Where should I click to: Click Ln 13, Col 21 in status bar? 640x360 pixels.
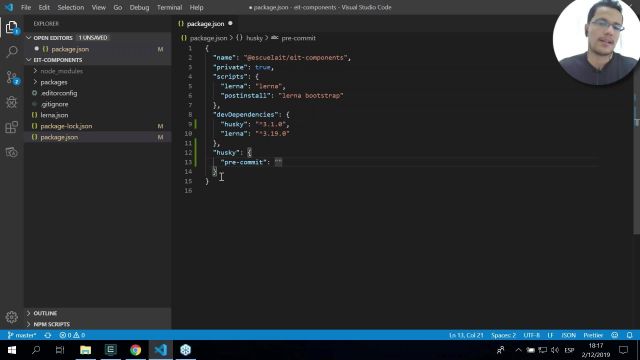click(466, 335)
